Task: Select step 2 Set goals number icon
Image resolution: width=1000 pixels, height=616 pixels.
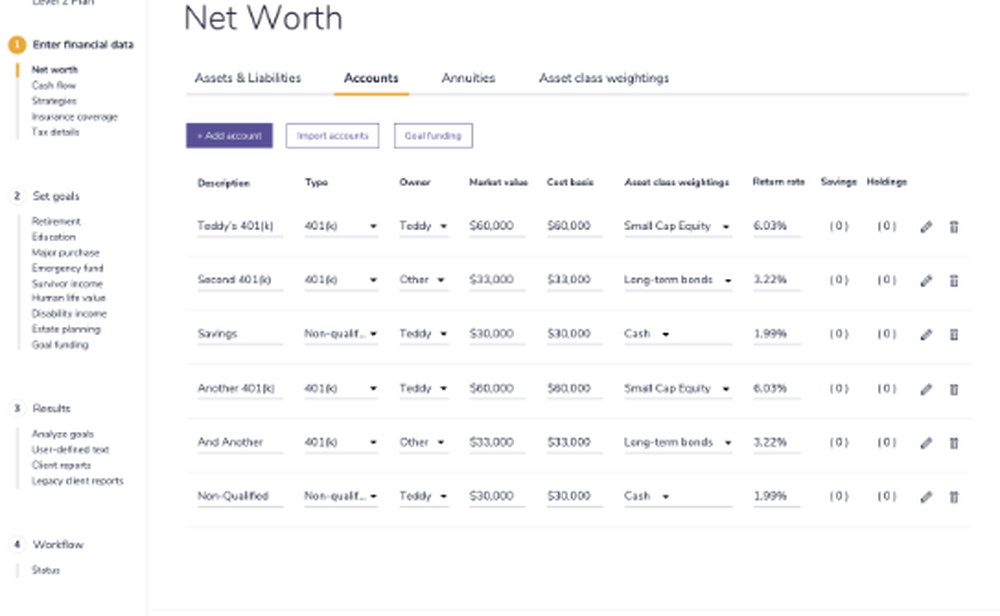Action: coord(17,196)
